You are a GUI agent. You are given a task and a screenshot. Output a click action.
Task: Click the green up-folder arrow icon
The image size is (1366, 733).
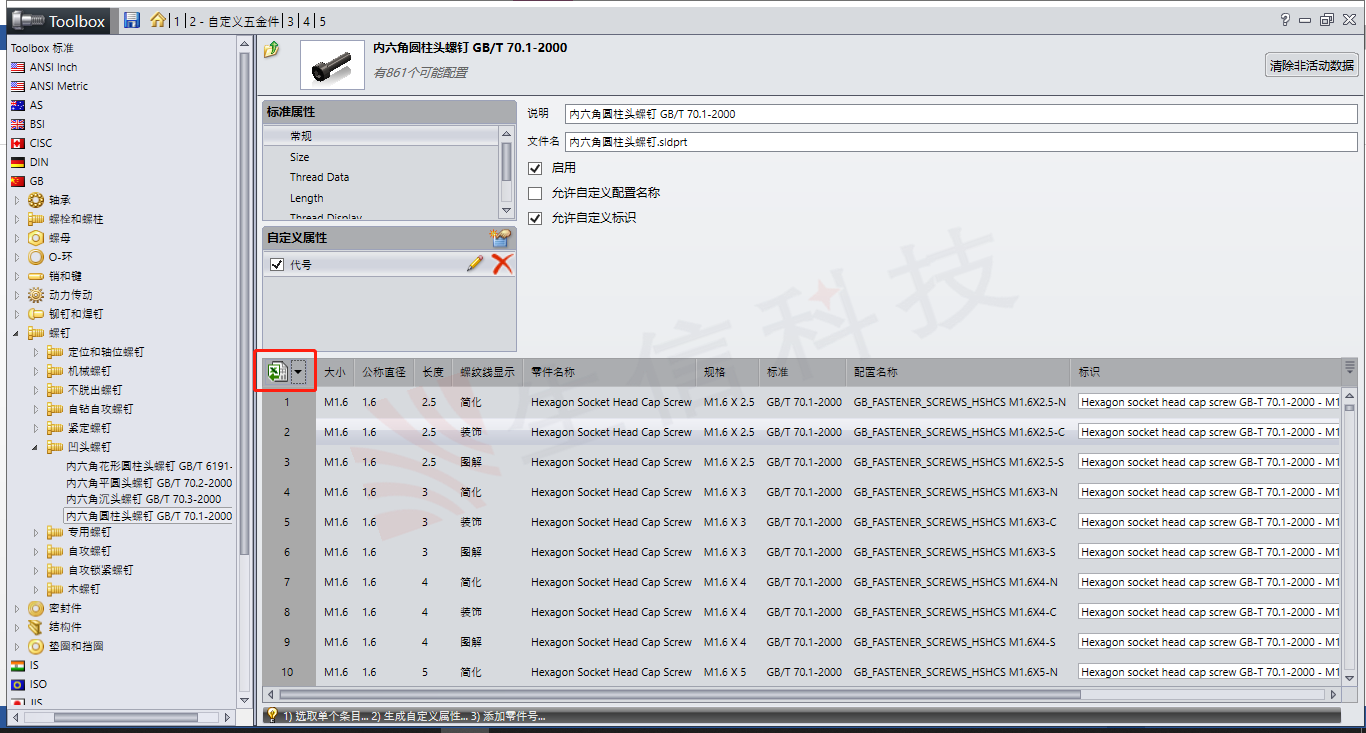(x=271, y=49)
